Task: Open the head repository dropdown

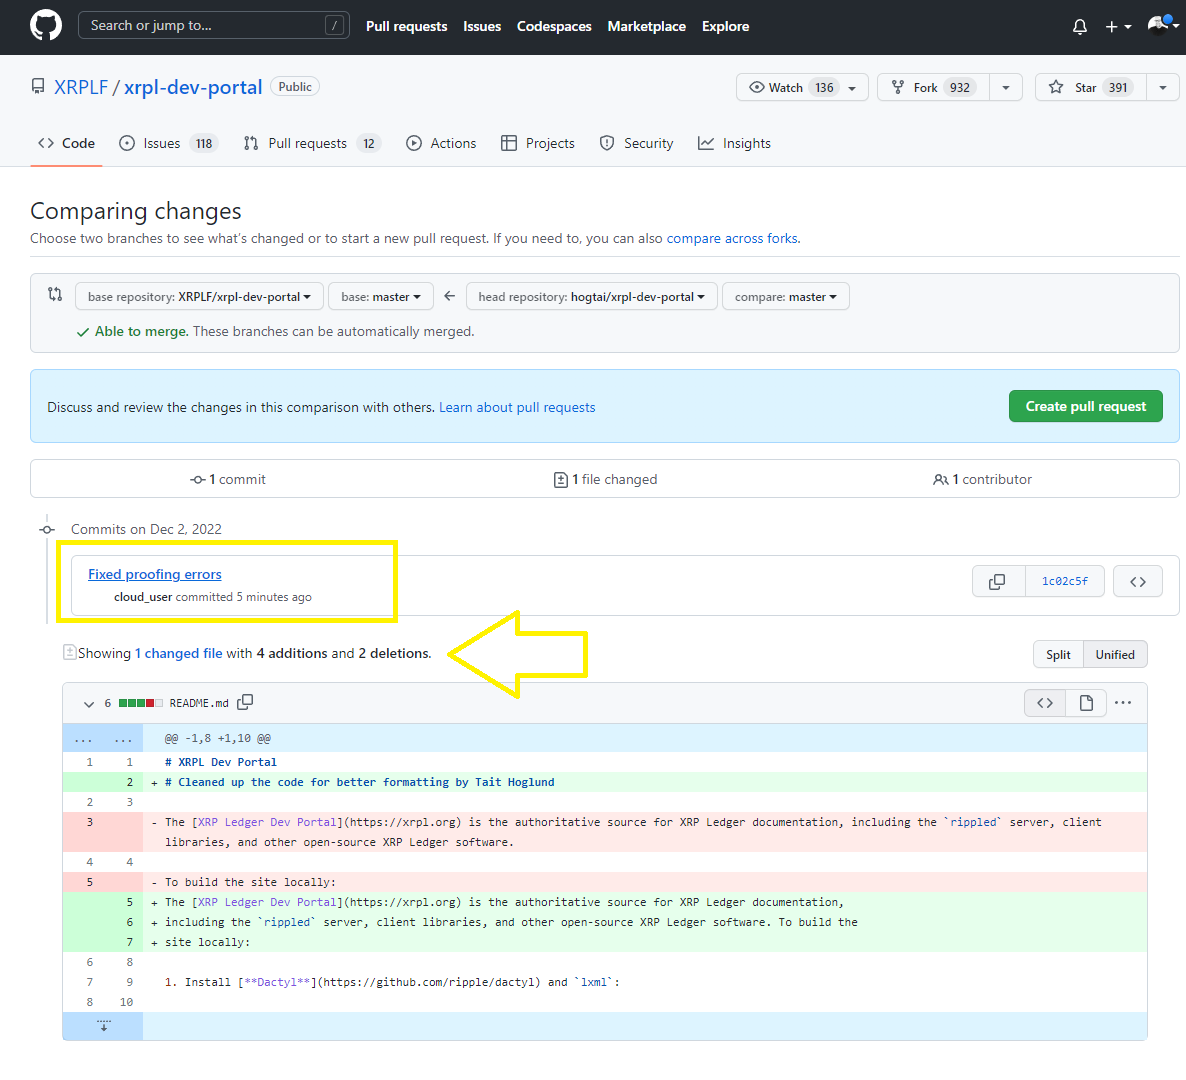Action: pos(591,296)
